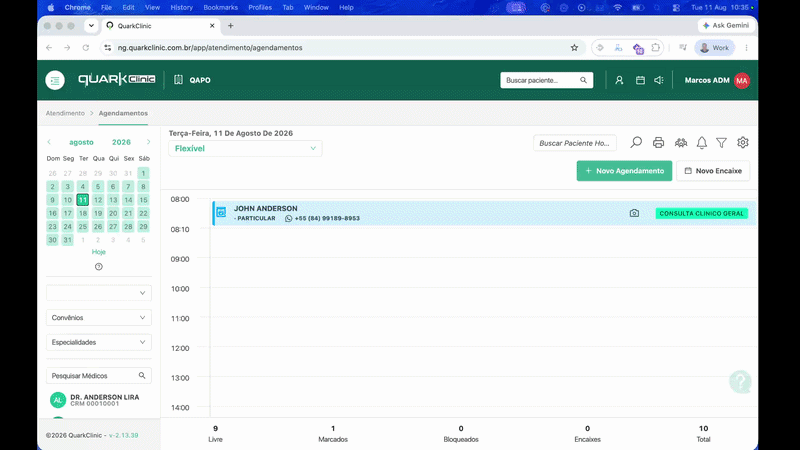Reload the page in Chrome
Viewport: 800px width, 450px height.
click(x=86, y=47)
